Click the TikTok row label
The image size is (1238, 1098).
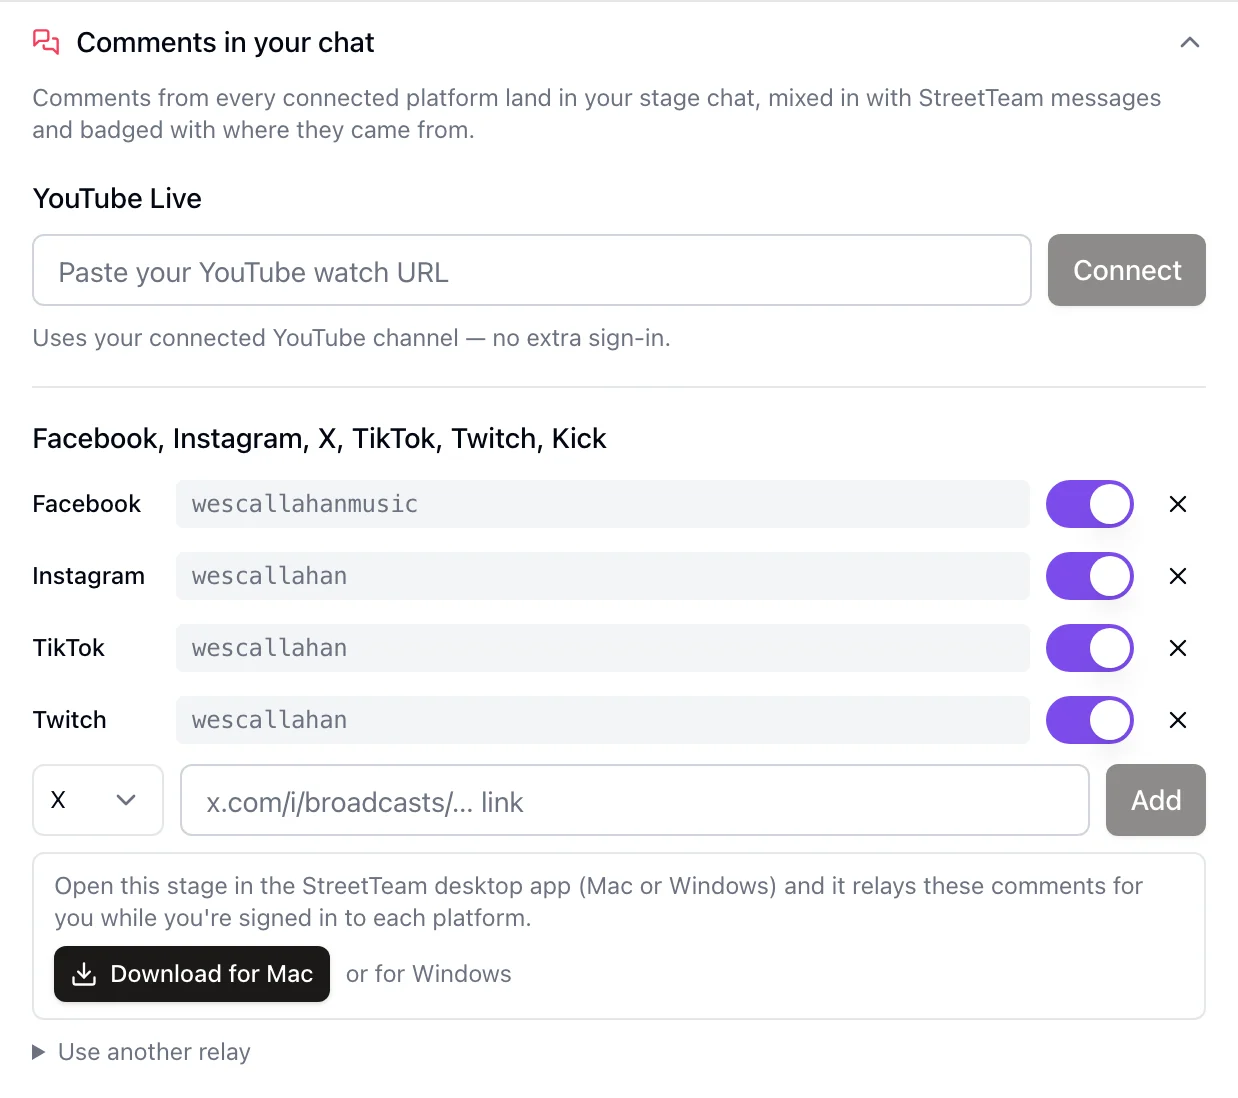(69, 648)
